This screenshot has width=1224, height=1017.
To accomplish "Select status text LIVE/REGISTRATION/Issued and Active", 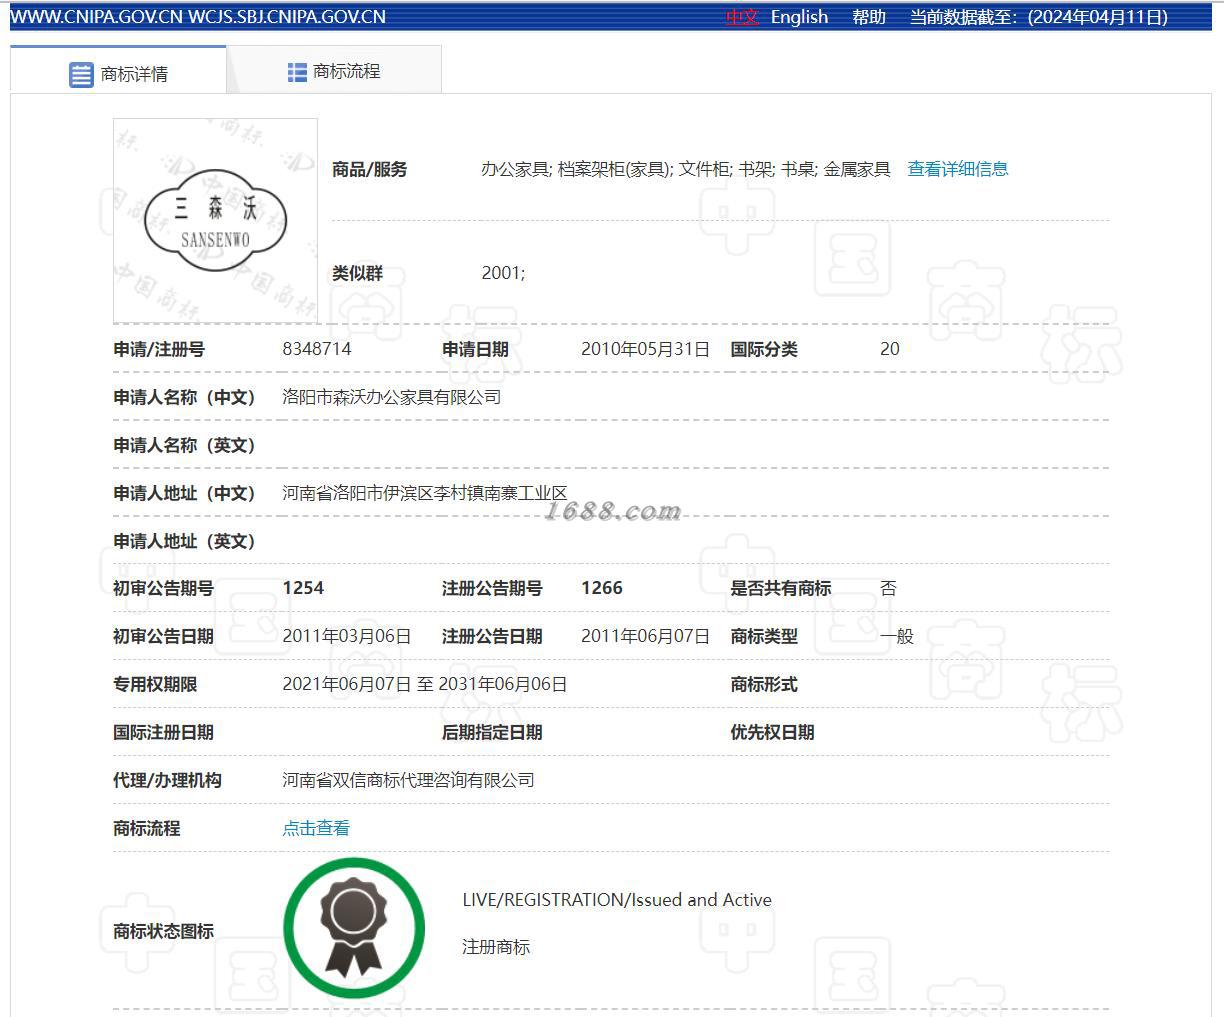I will pos(617,900).
